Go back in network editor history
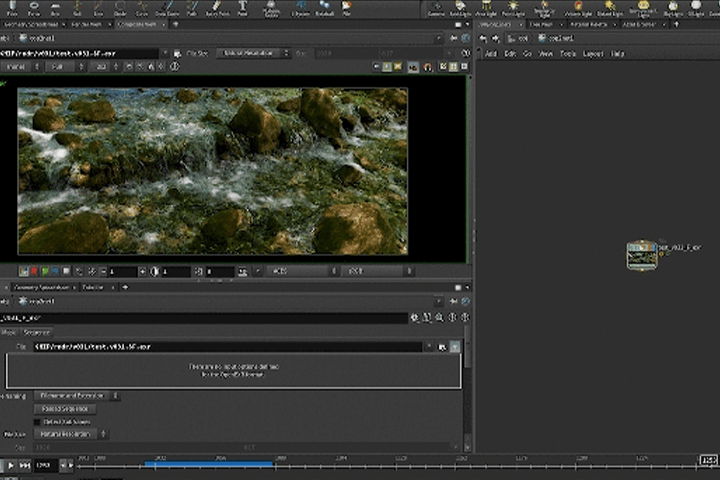The width and height of the screenshot is (720, 480). pyautogui.click(x=483, y=39)
